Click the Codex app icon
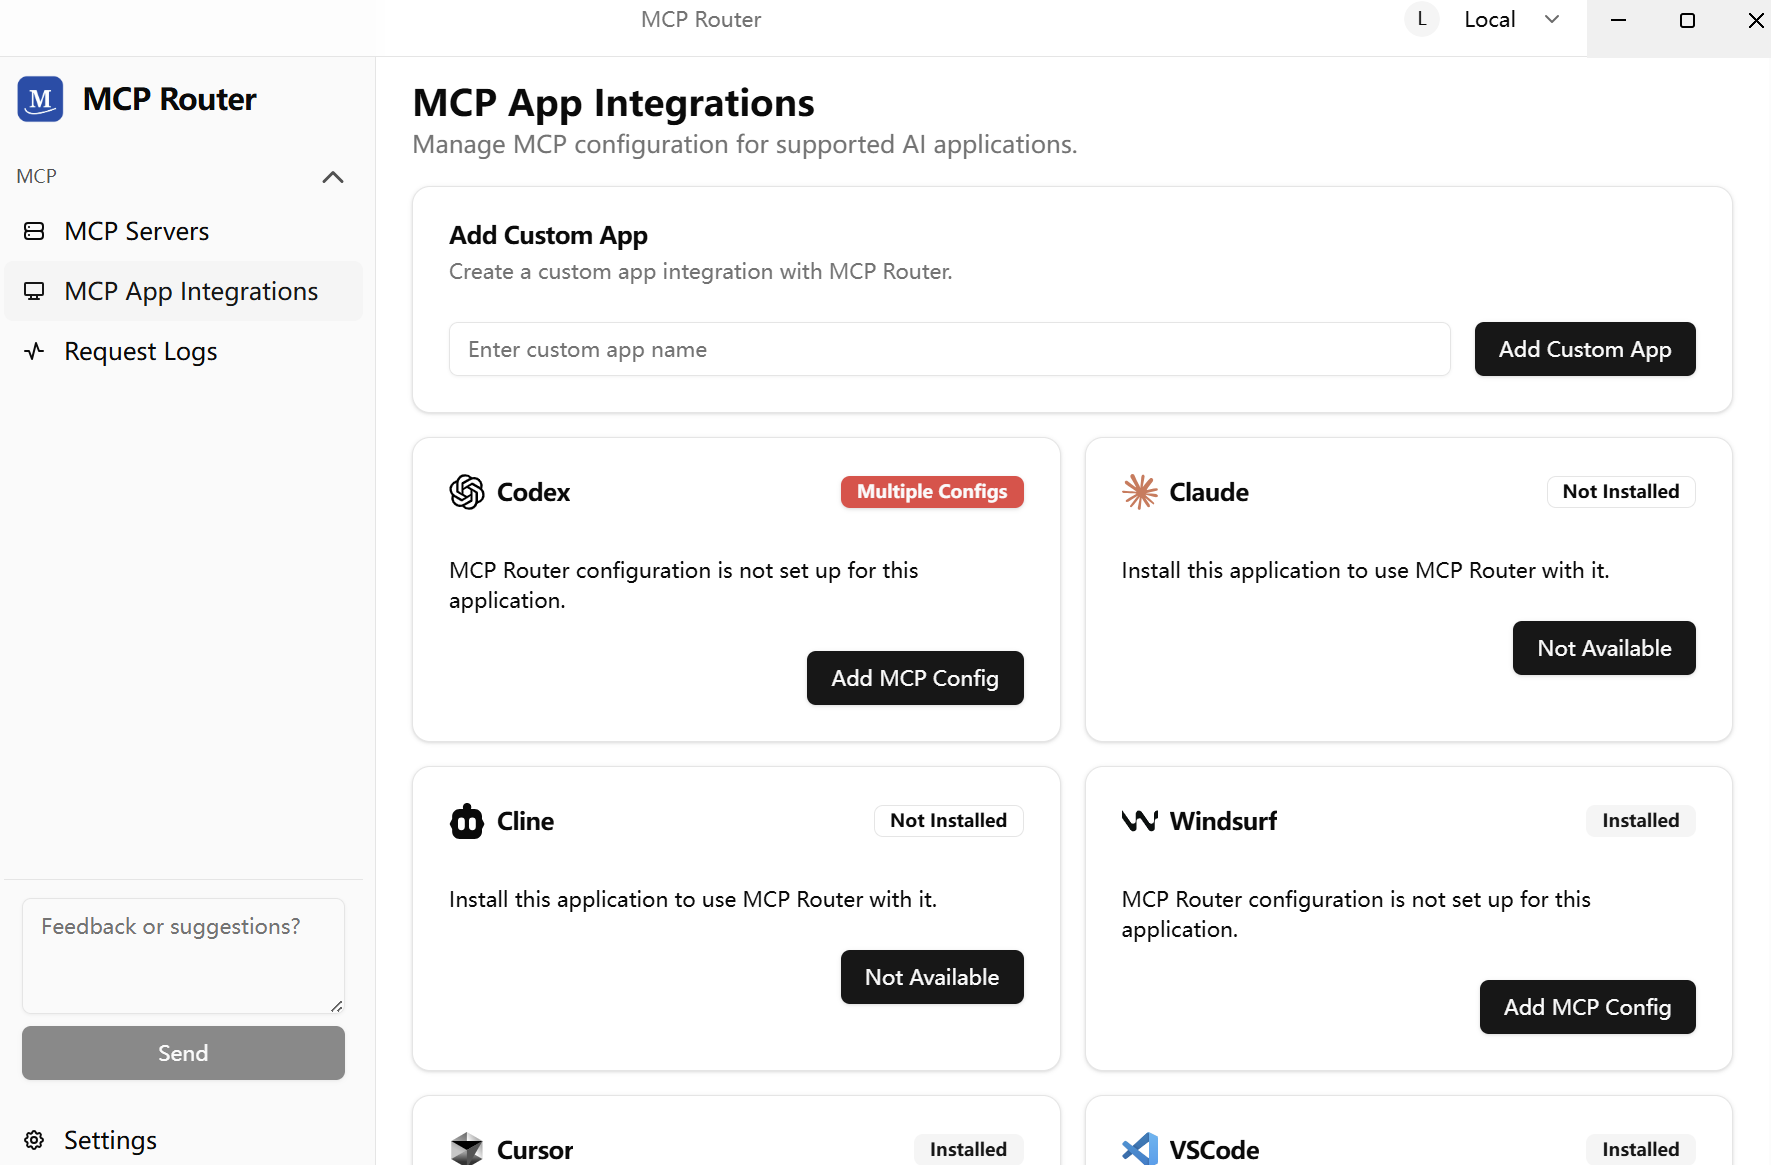 466,492
